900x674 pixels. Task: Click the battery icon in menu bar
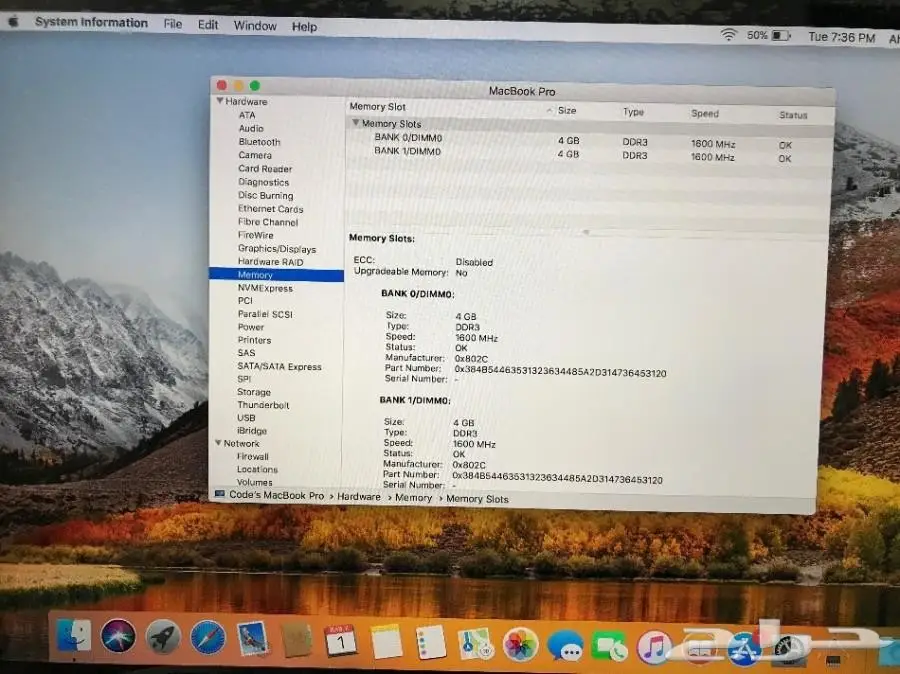point(781,36)
